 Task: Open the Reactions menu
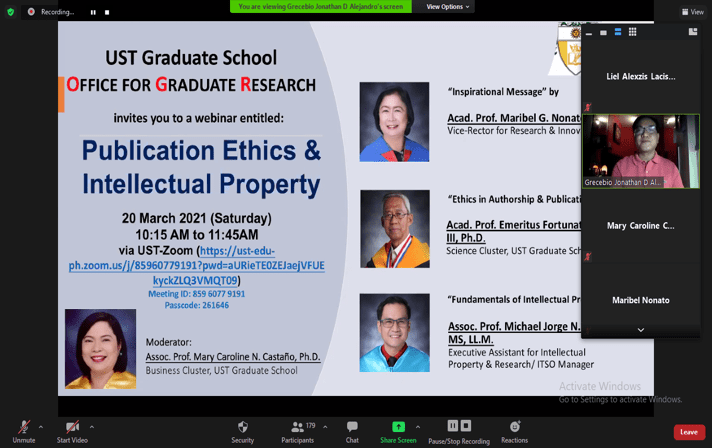point(514,432)
